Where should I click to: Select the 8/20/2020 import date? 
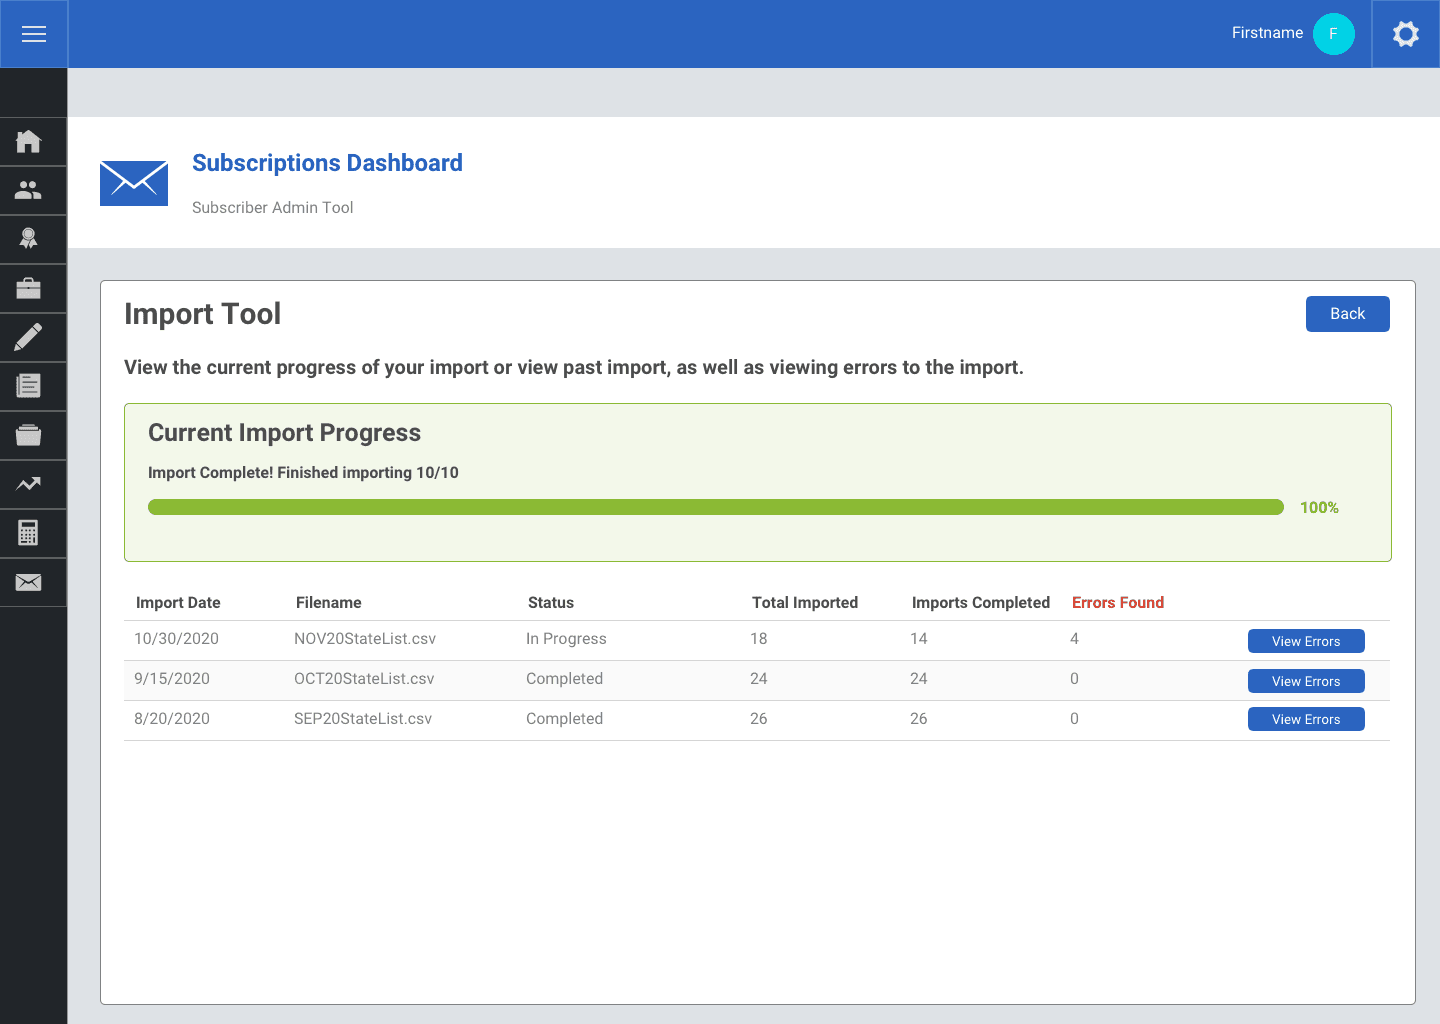click(x=172, y=719)
